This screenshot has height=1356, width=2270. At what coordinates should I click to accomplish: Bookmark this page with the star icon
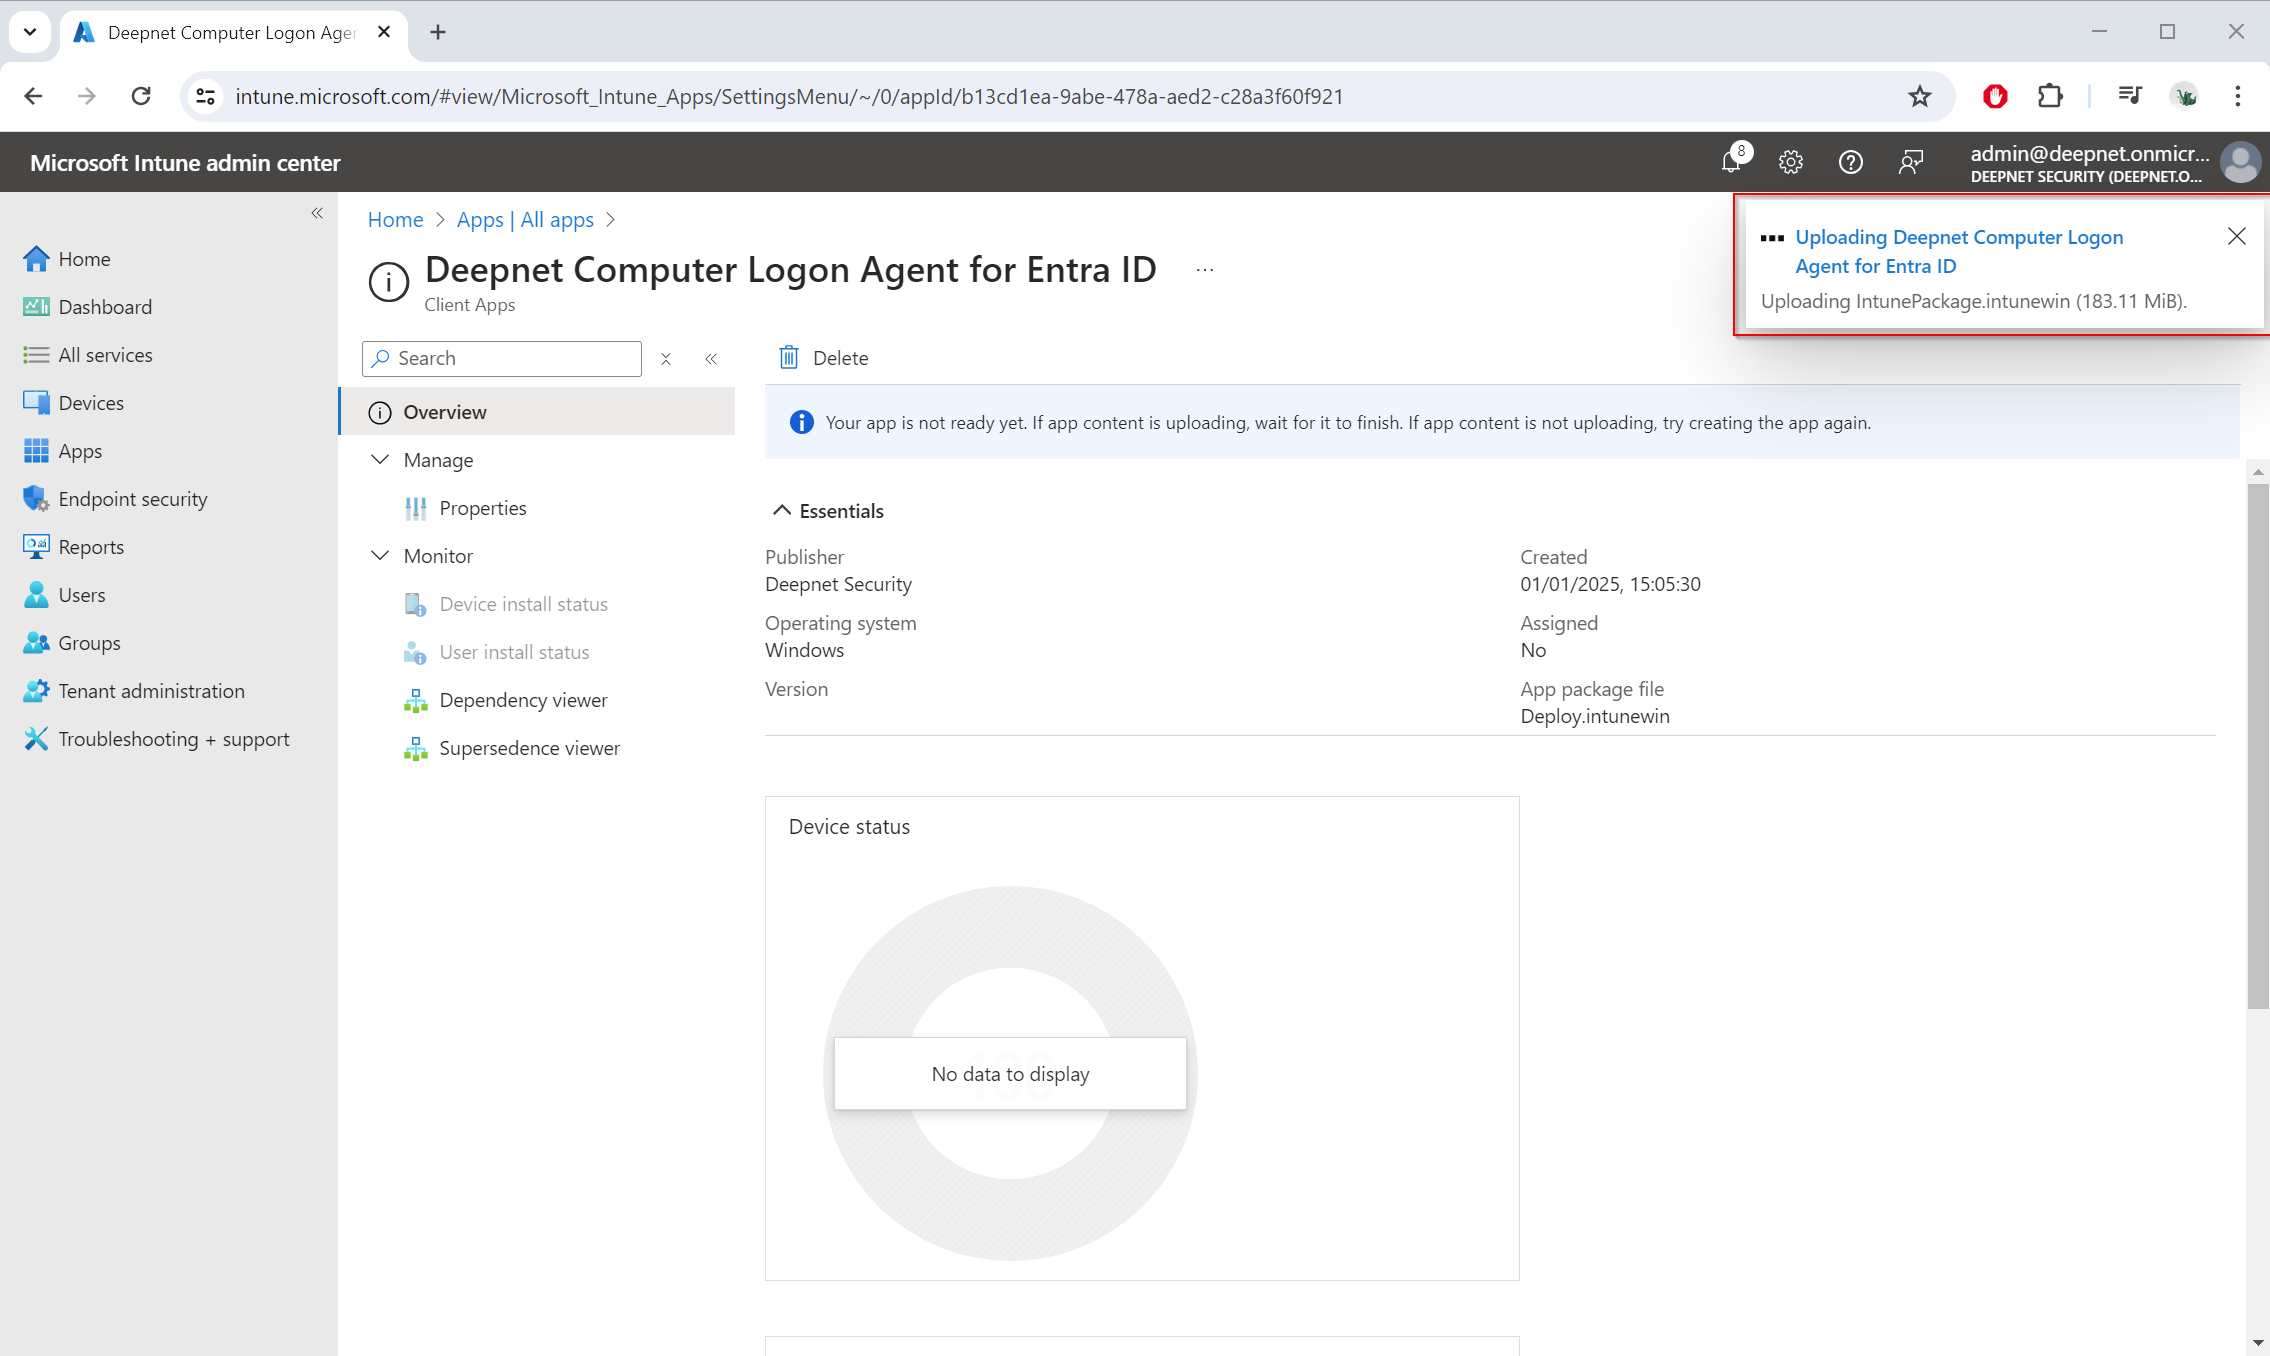click(1919, 96)
